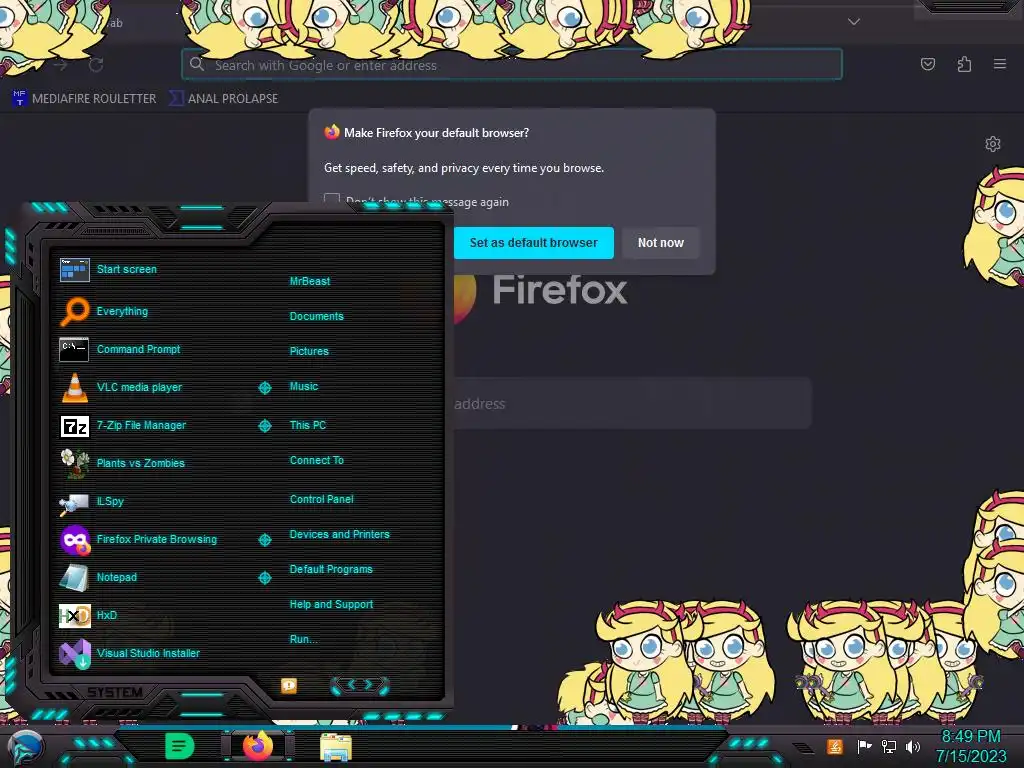Image resolution: width=1024 pixels, height=768 pixels.
Task: Open volume speaker tray icon
Action: (x=913, y=746)
